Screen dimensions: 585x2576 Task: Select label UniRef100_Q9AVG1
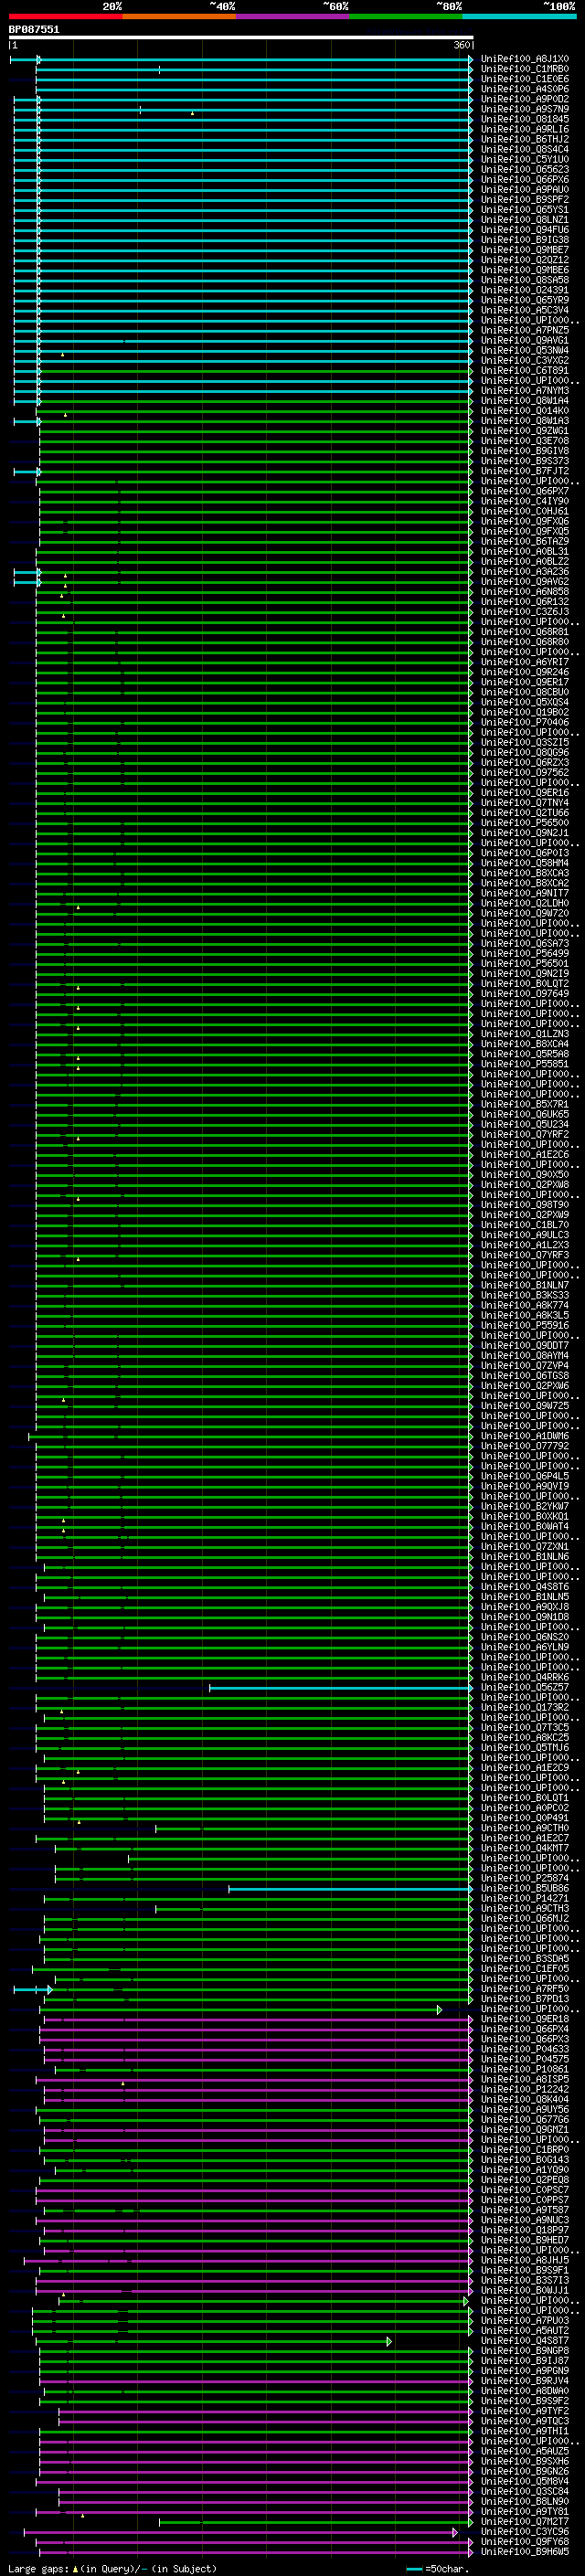point(525,340)
